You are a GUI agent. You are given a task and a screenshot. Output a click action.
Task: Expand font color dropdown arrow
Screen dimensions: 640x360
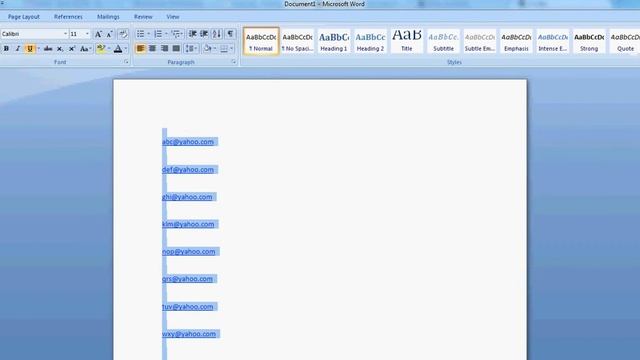(126, 49)
